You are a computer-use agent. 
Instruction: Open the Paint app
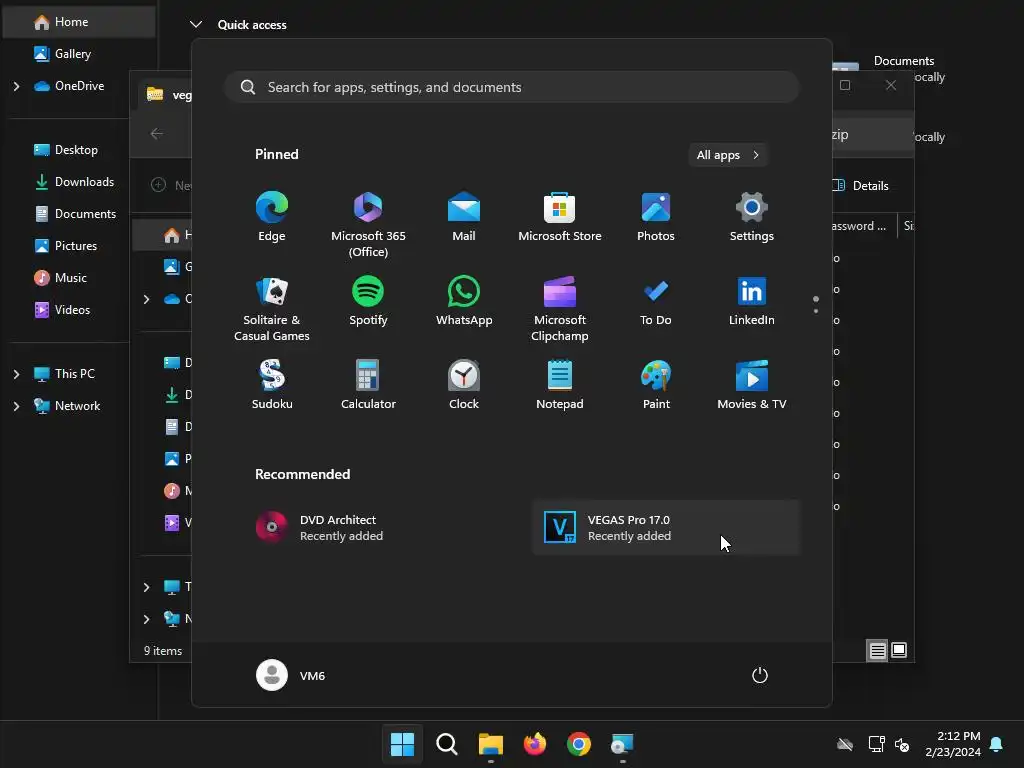(x=656, y=385)
